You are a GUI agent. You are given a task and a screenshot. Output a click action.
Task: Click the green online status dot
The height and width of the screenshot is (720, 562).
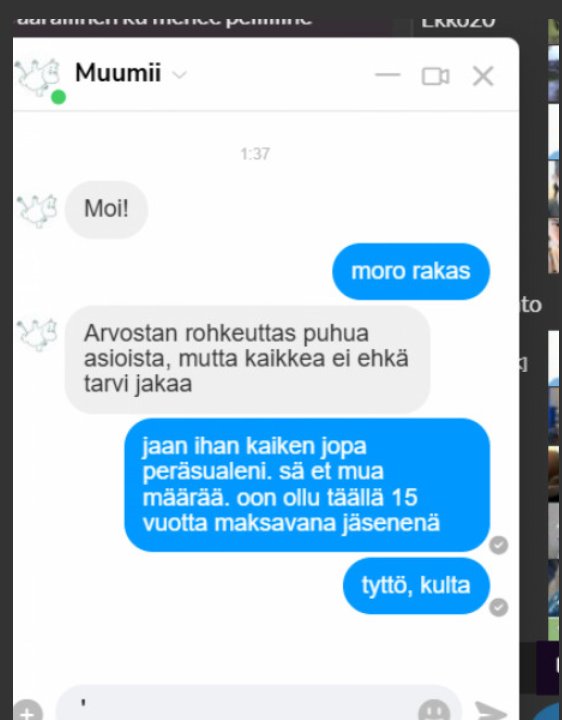[58, 97]
